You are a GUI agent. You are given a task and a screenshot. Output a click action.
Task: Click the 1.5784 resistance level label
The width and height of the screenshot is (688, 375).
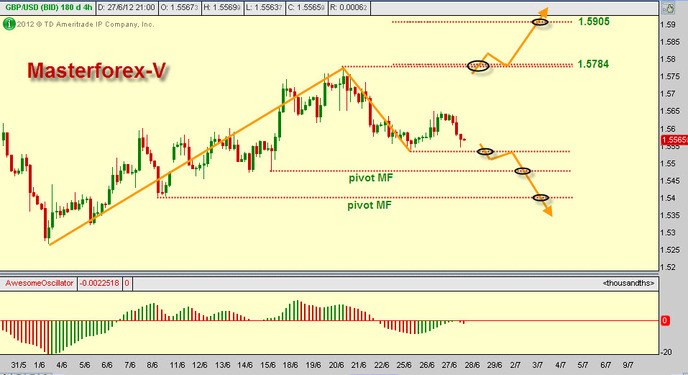tap(593, 64)
